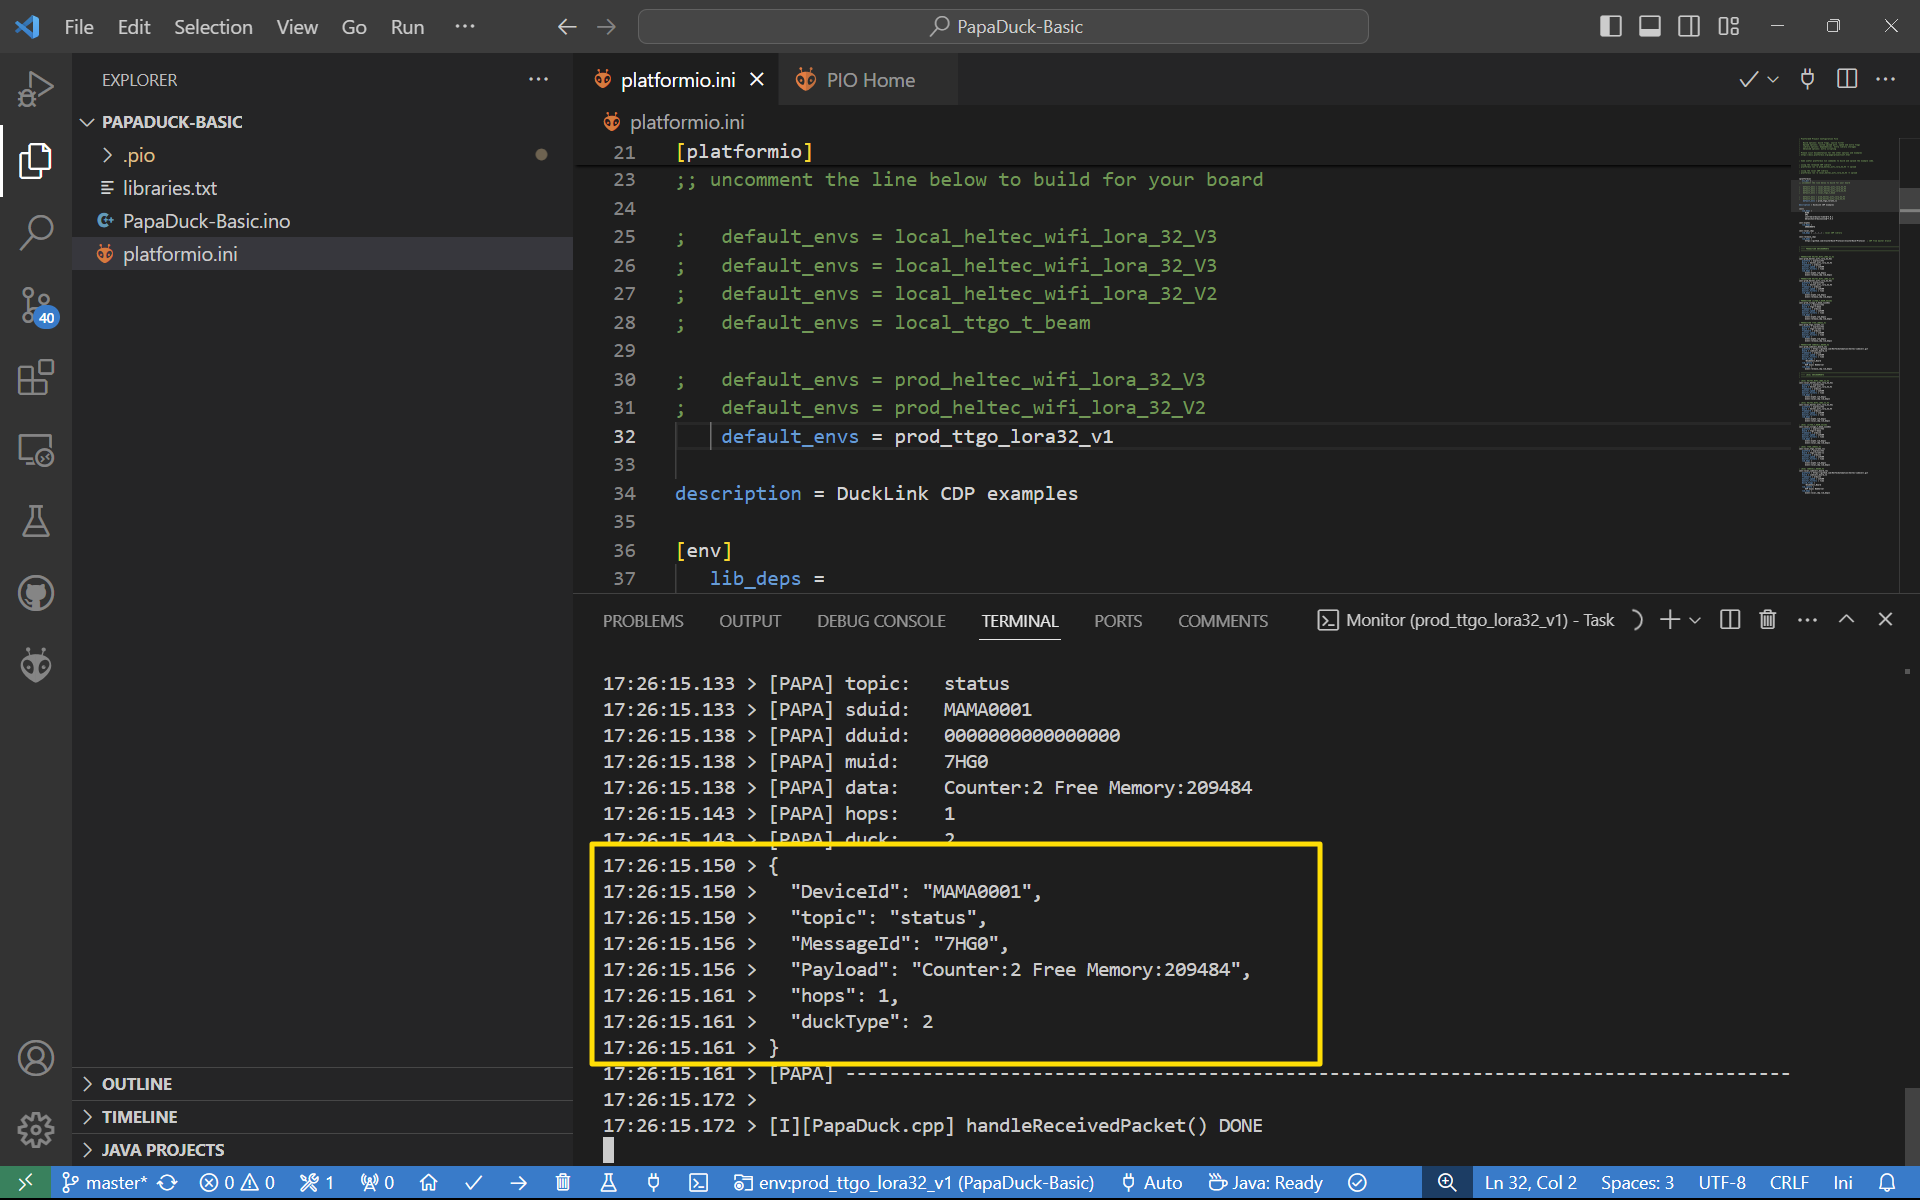Open the File menu

[79, 27]
